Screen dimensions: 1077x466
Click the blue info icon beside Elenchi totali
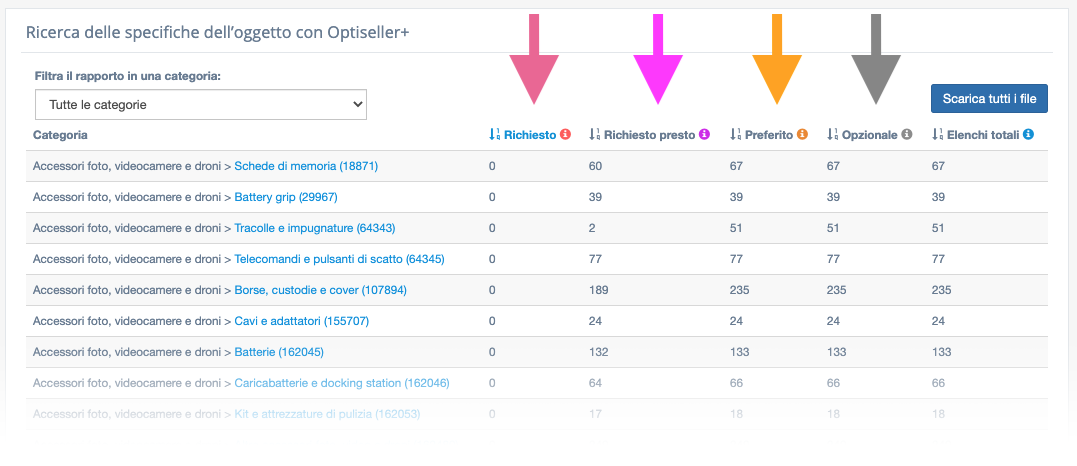1028,135
